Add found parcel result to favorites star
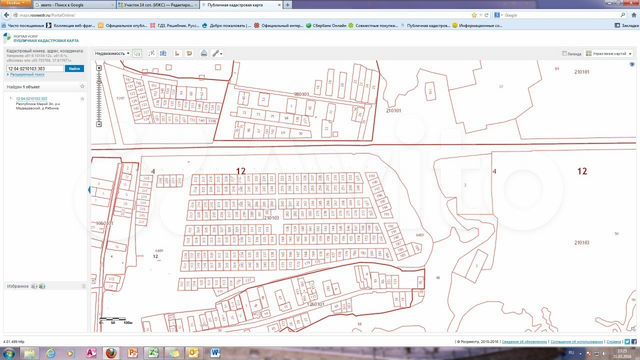The height and width of the screenshot is (360, 640). coord(82,99)
